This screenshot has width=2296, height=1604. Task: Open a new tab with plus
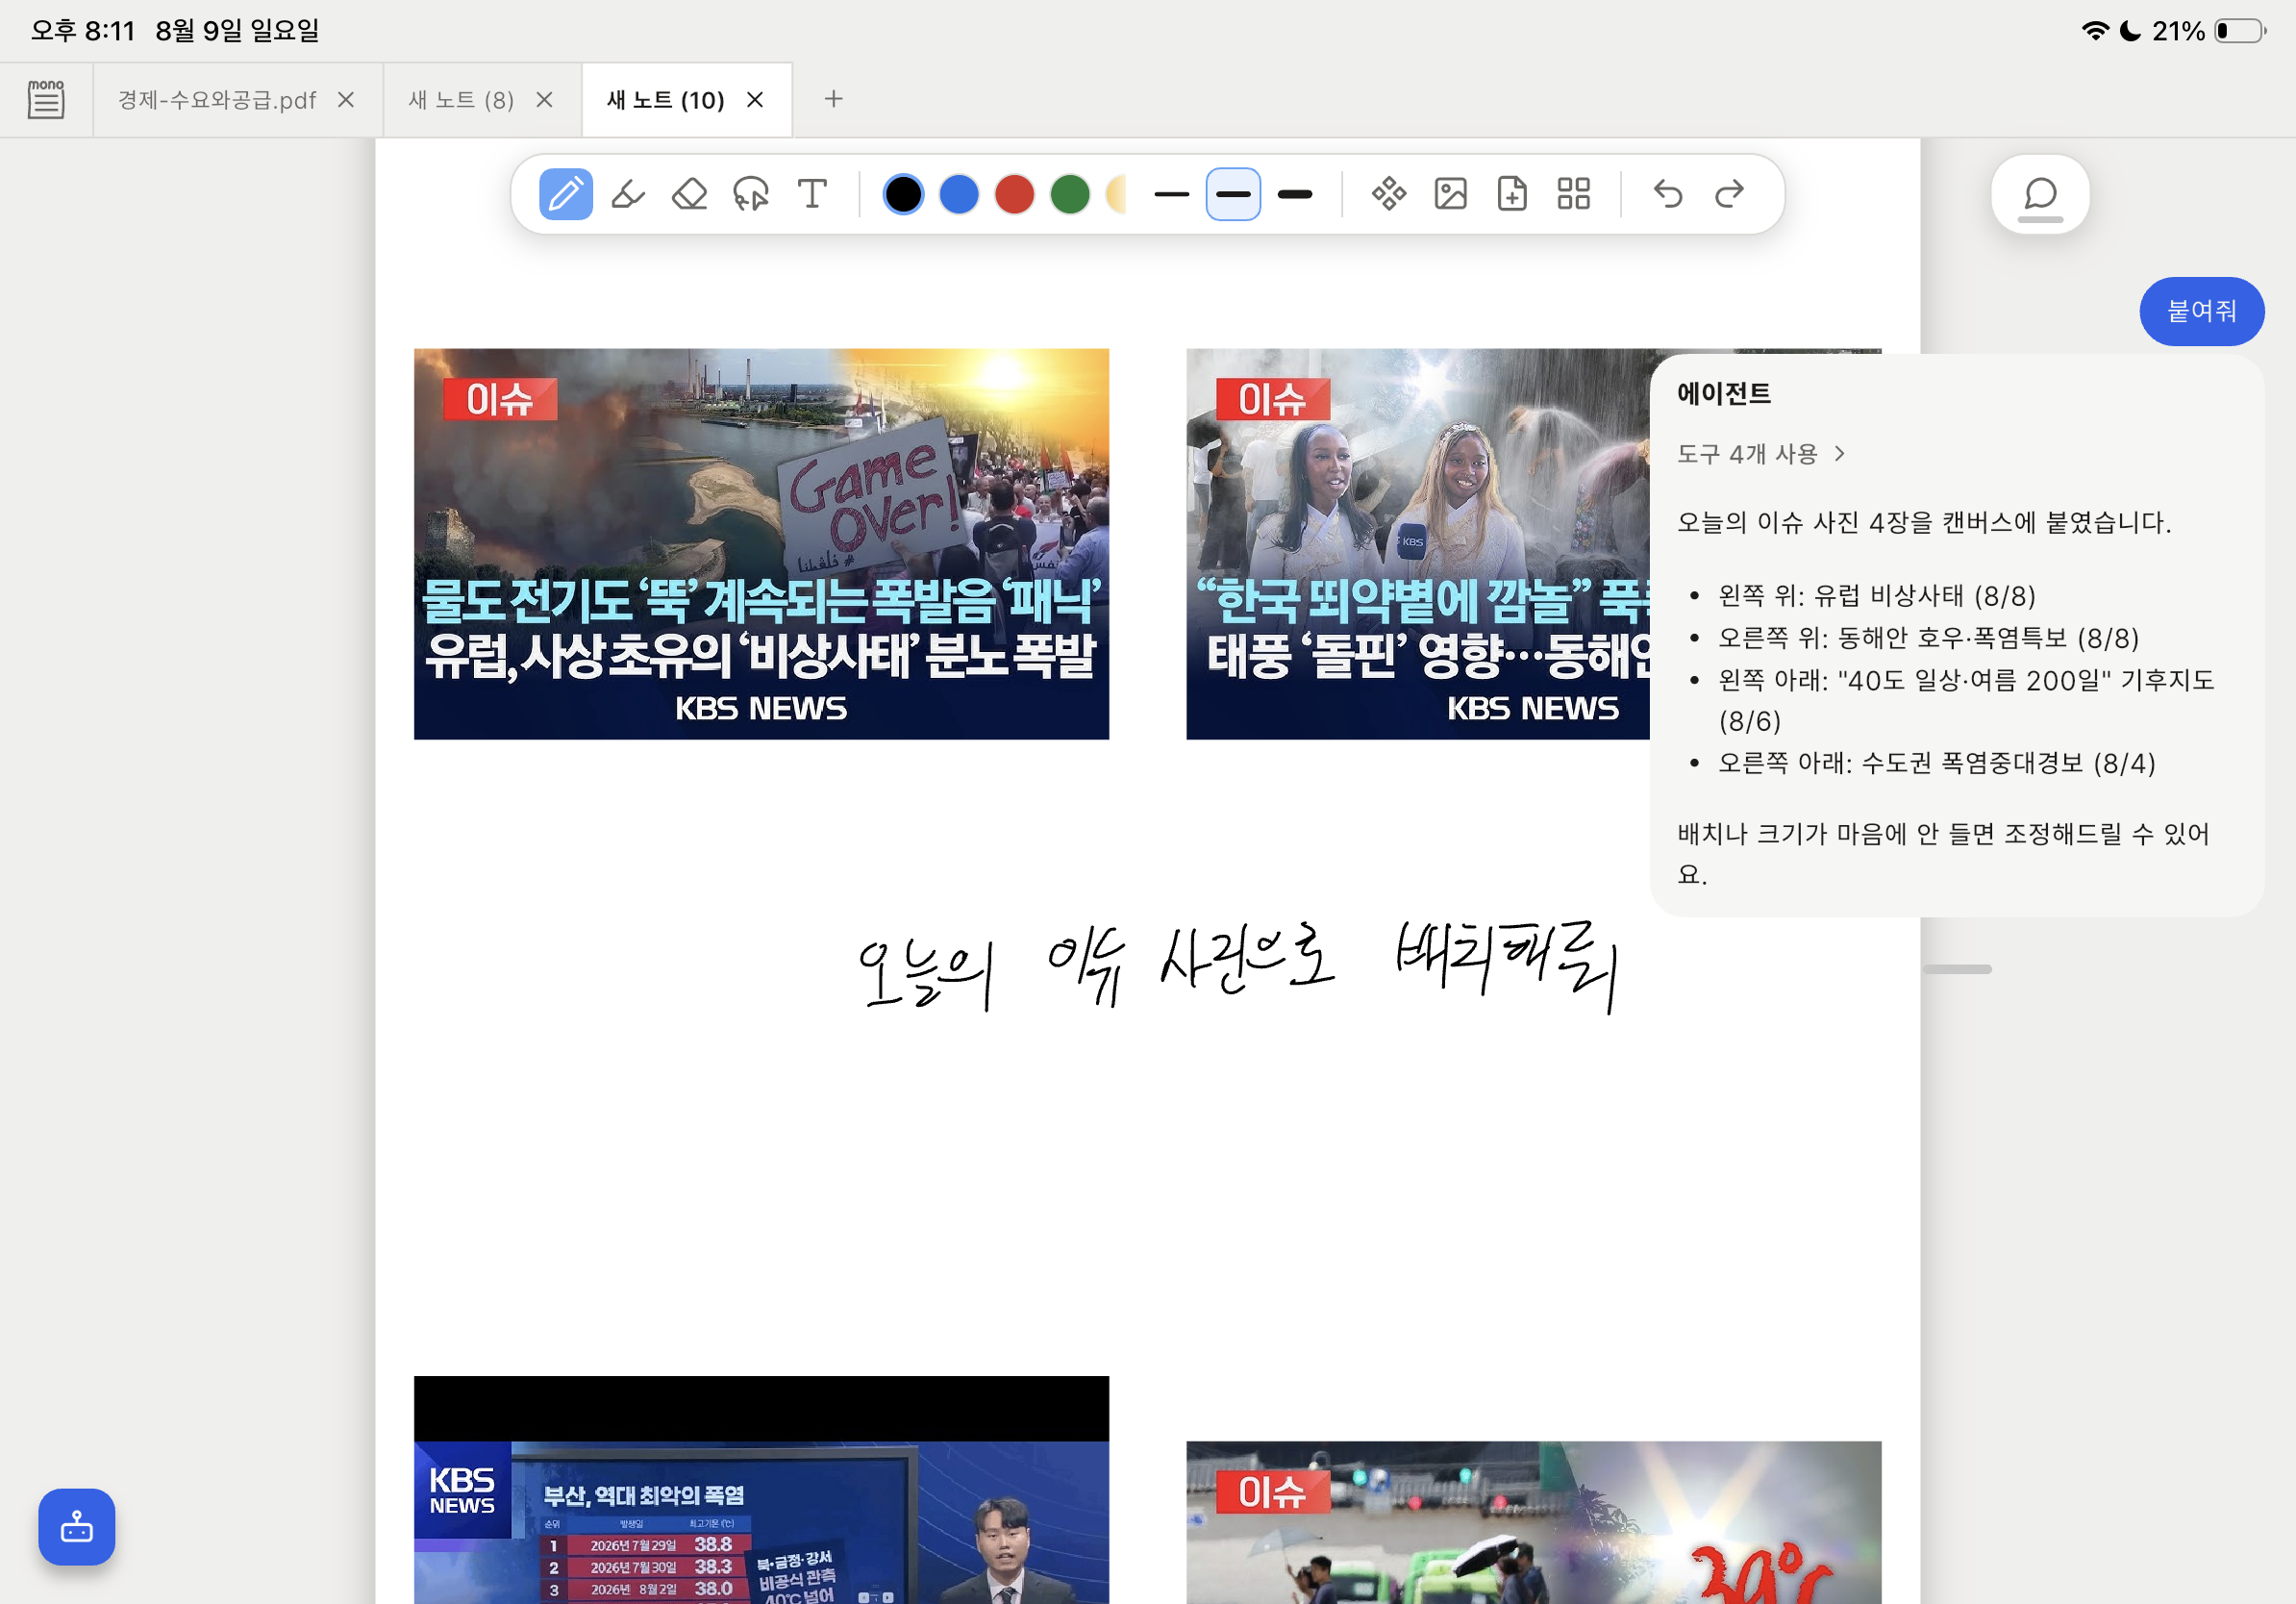pyautogui.click(x=833, y=99)
